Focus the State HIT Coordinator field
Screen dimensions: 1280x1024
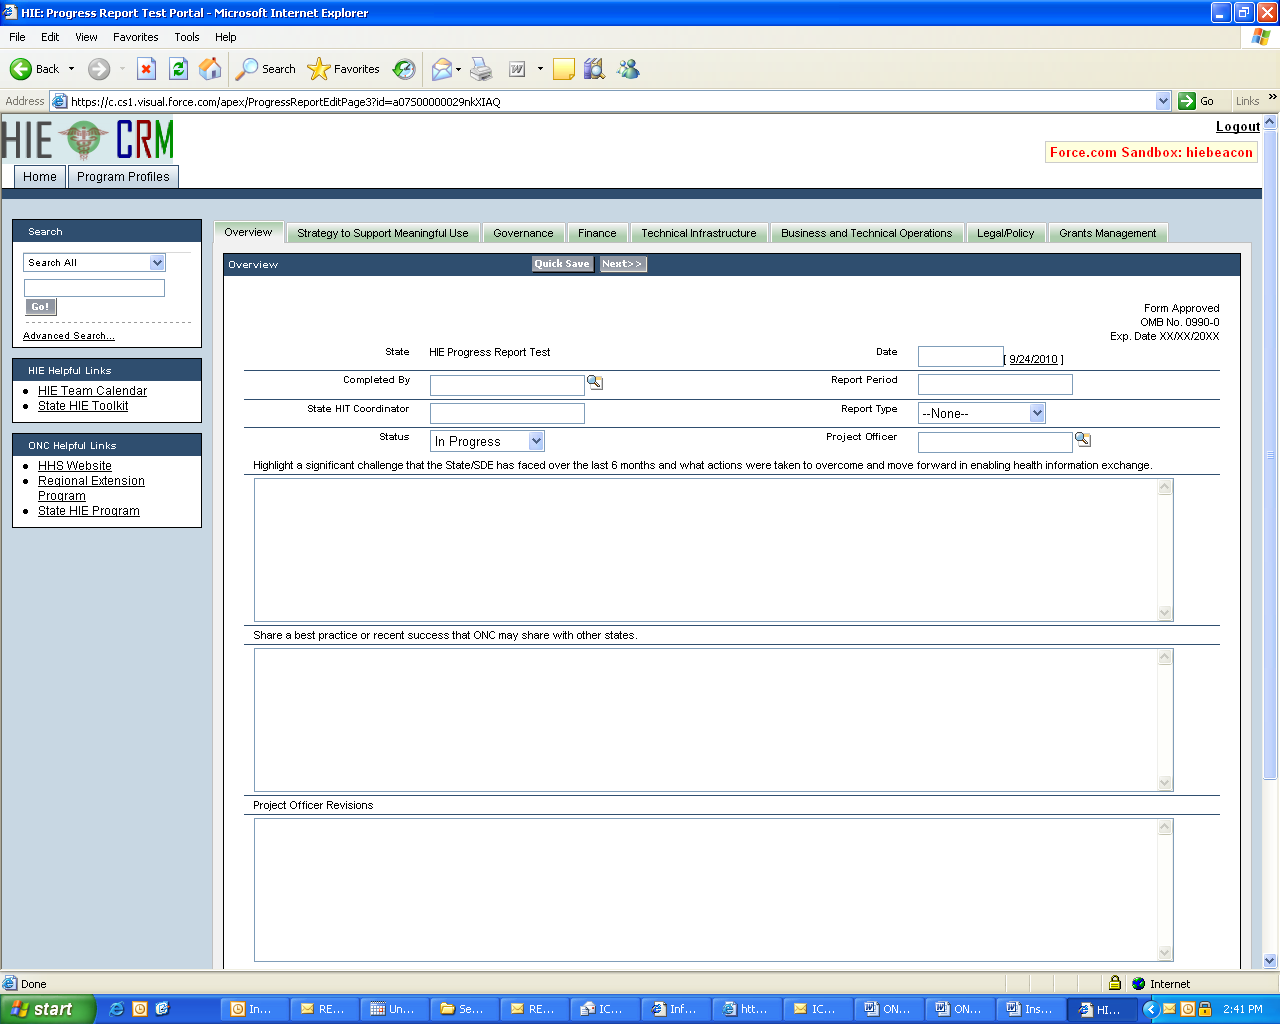pos(507,413)
